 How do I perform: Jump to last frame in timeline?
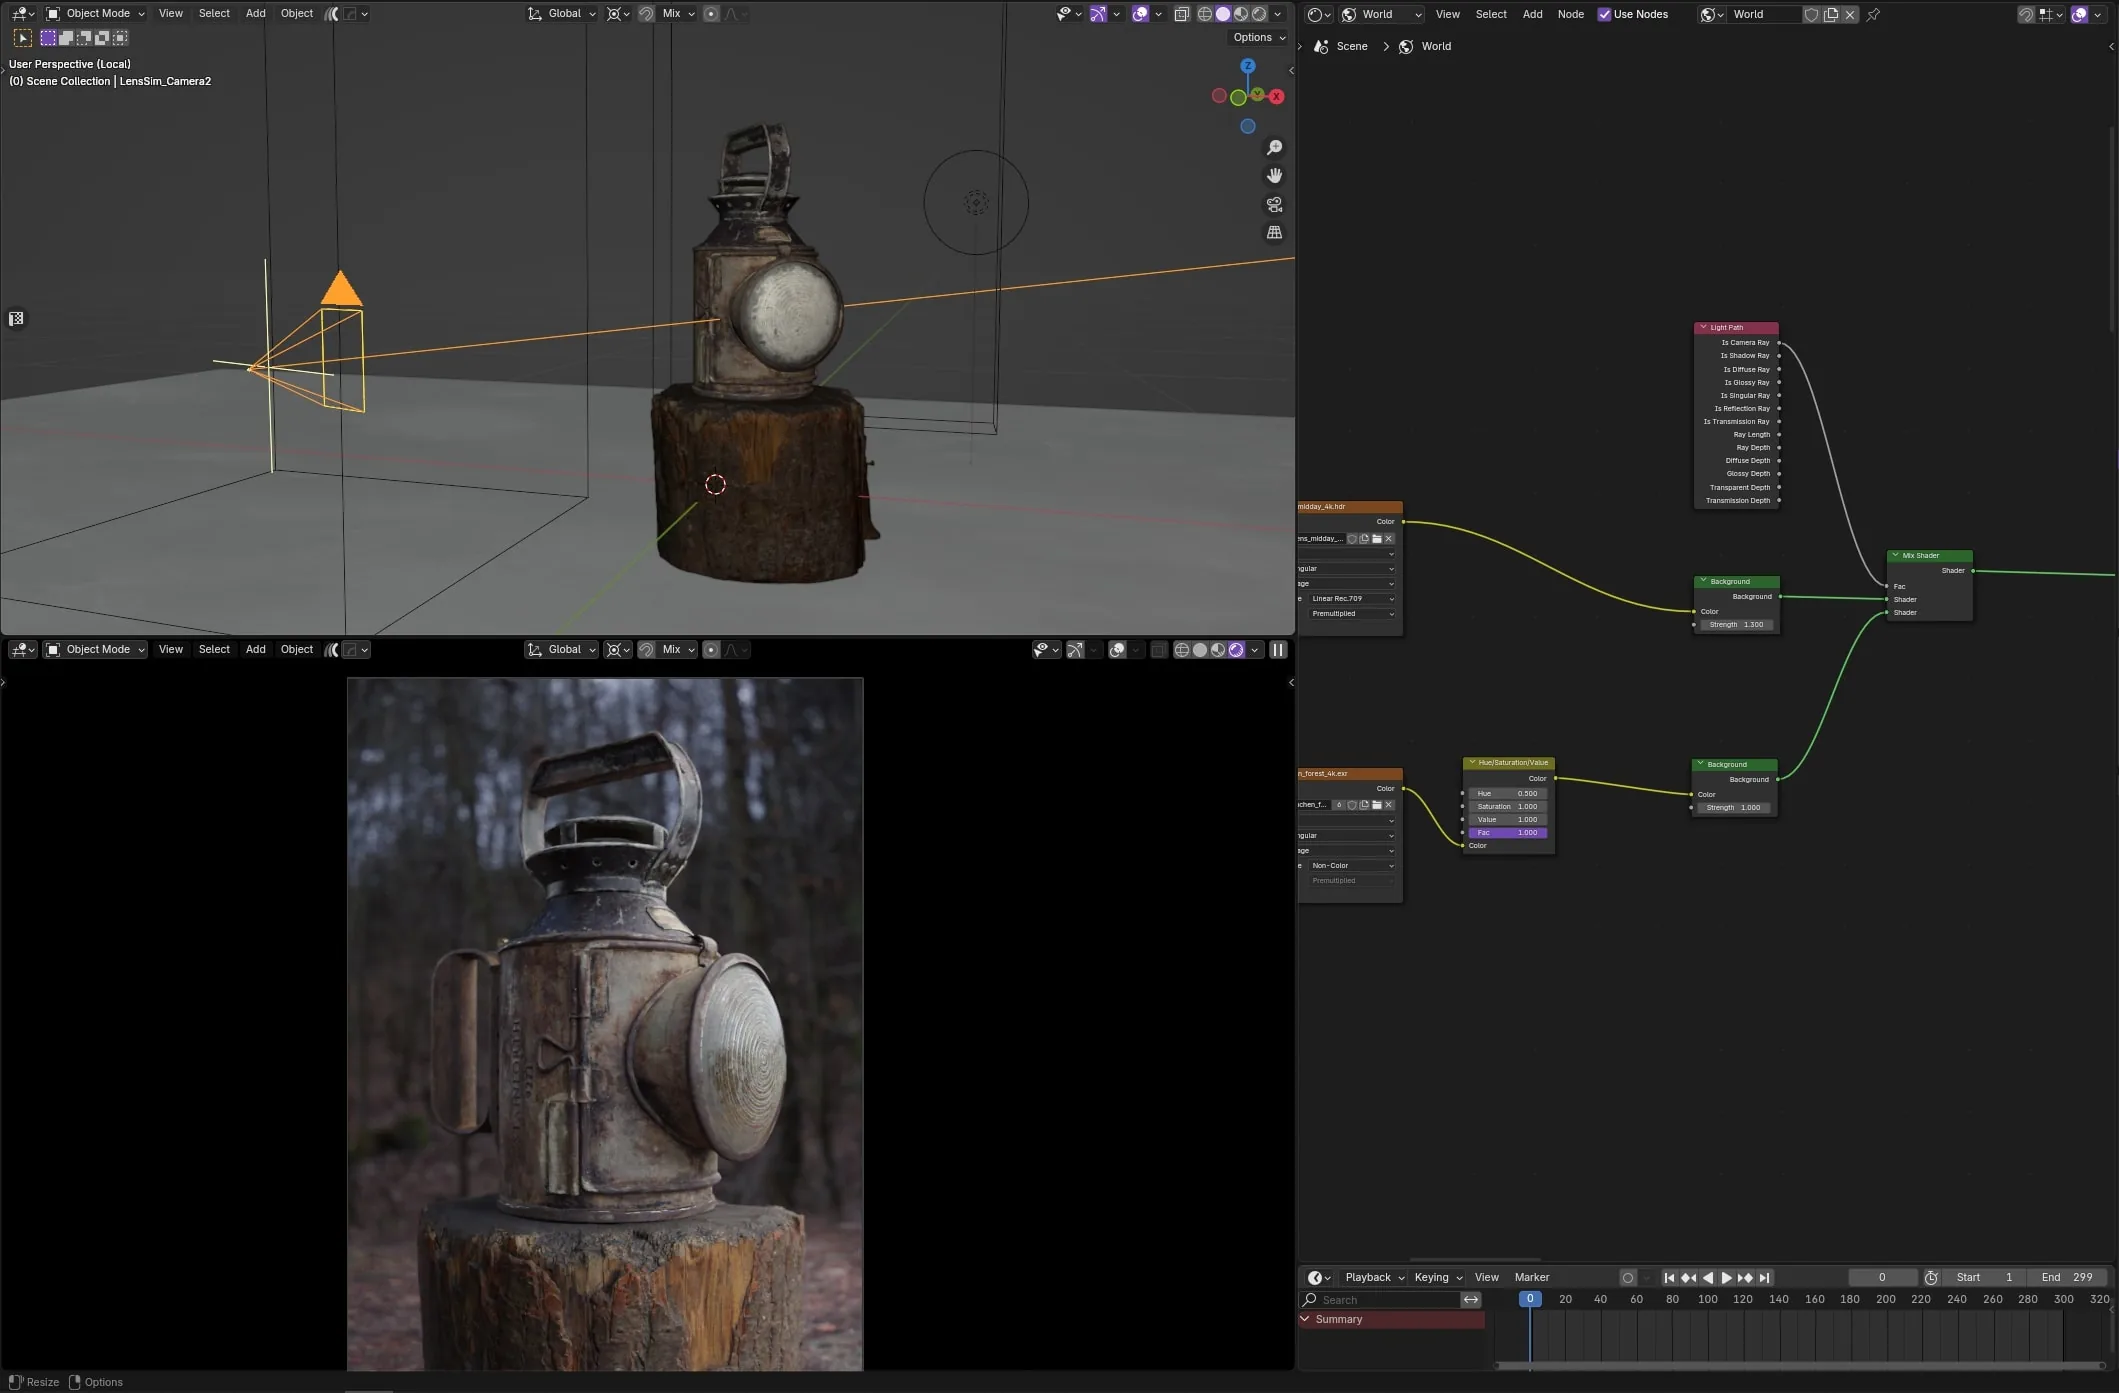[x=1764, y=1277]
